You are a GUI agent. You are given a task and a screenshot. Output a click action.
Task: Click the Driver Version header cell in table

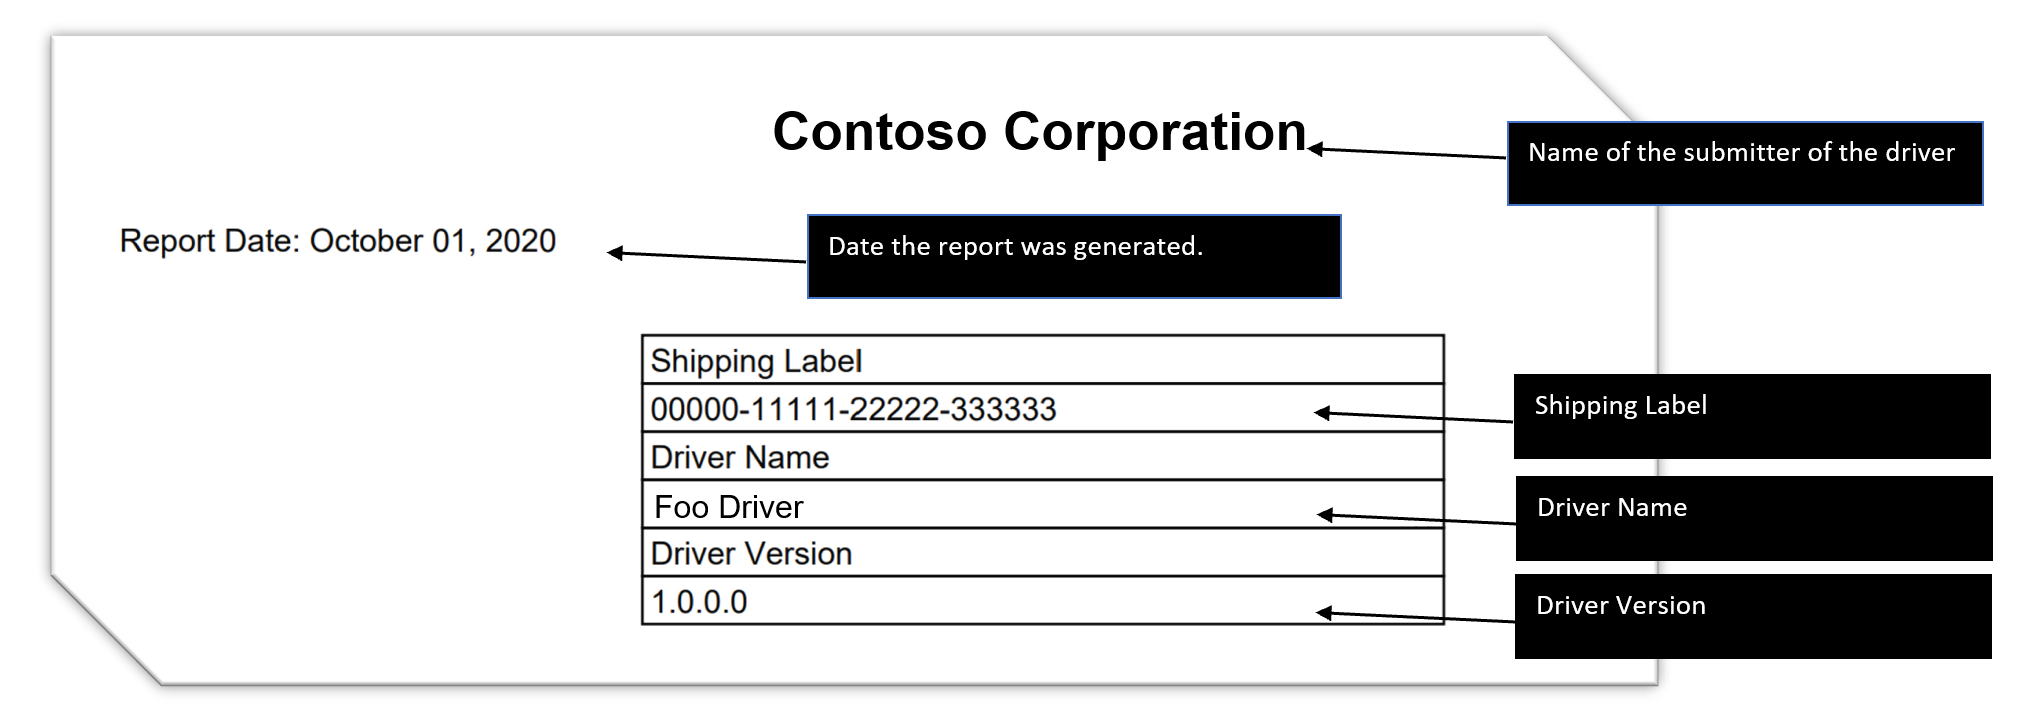pos(1043,552)
